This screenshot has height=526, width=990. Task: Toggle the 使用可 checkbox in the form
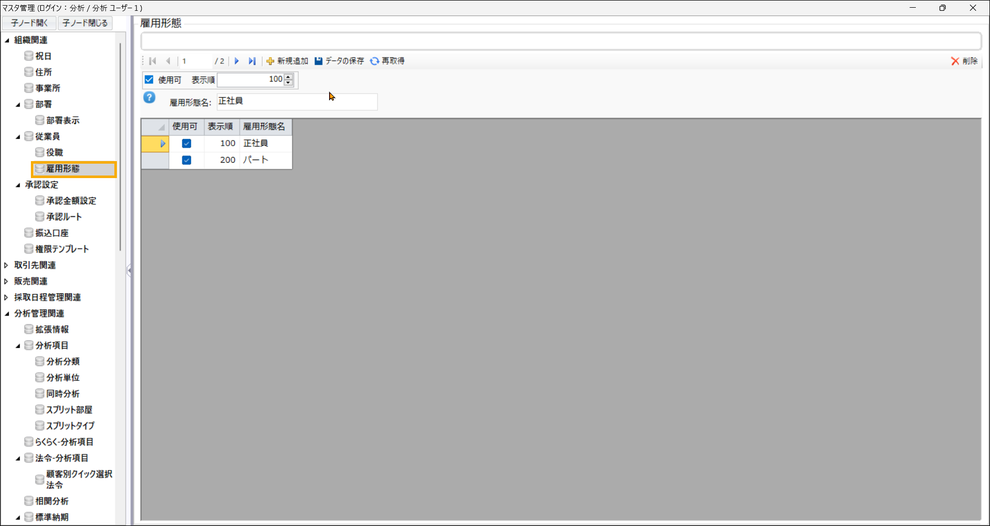coord(149,80)
